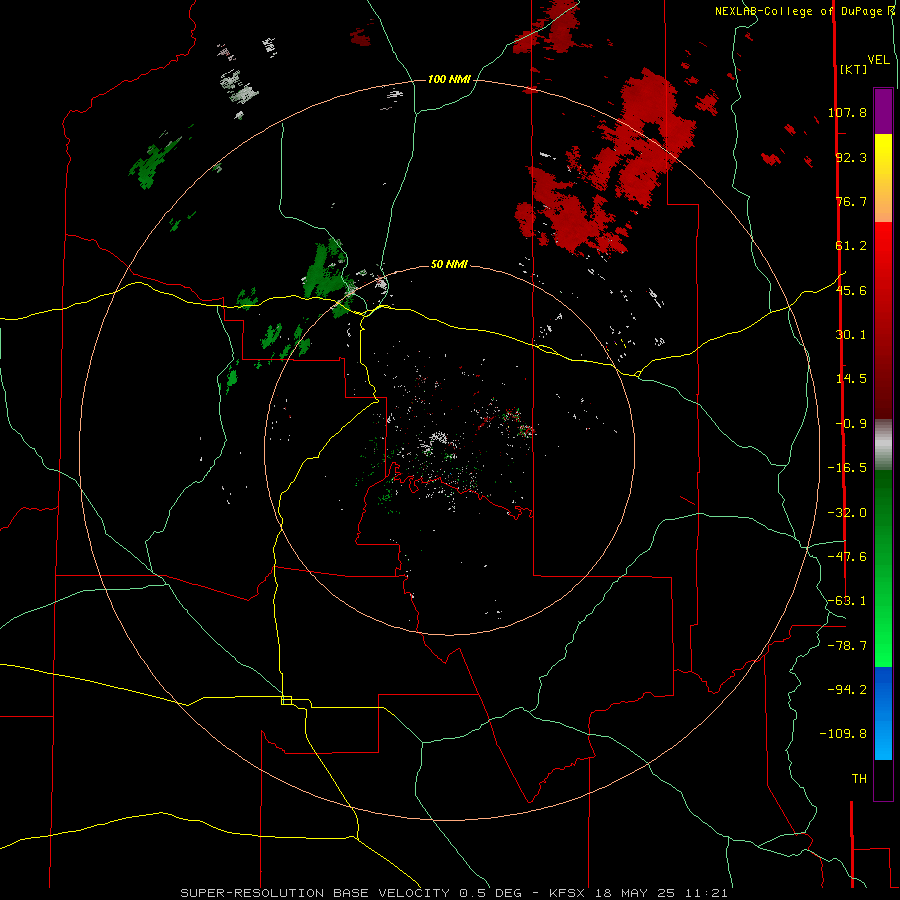The height and width of the screenshot is (900, 900).
Task: Select the 92.3 value on velocity scale
Action: tap(851, 157)
